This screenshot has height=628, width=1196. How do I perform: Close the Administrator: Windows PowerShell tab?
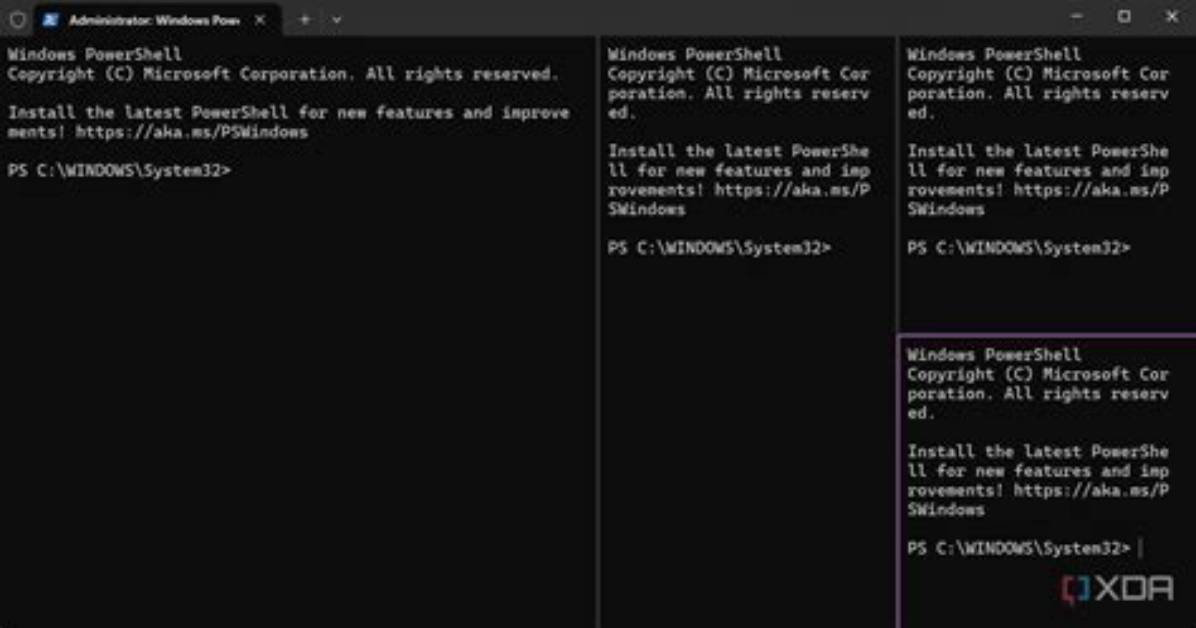260,20
